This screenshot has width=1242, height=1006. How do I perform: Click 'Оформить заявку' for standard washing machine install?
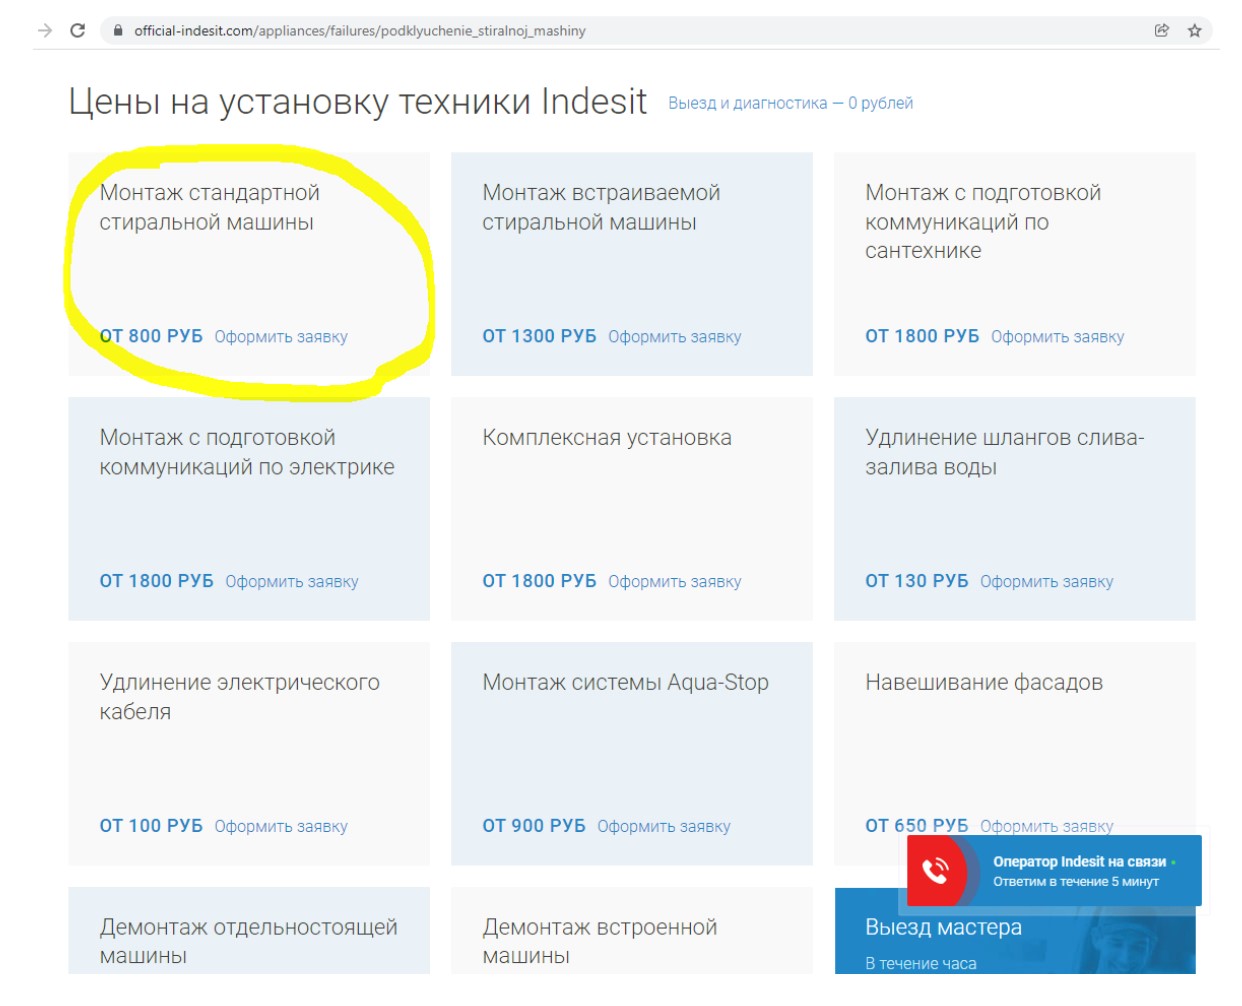(x=281, y=337)
